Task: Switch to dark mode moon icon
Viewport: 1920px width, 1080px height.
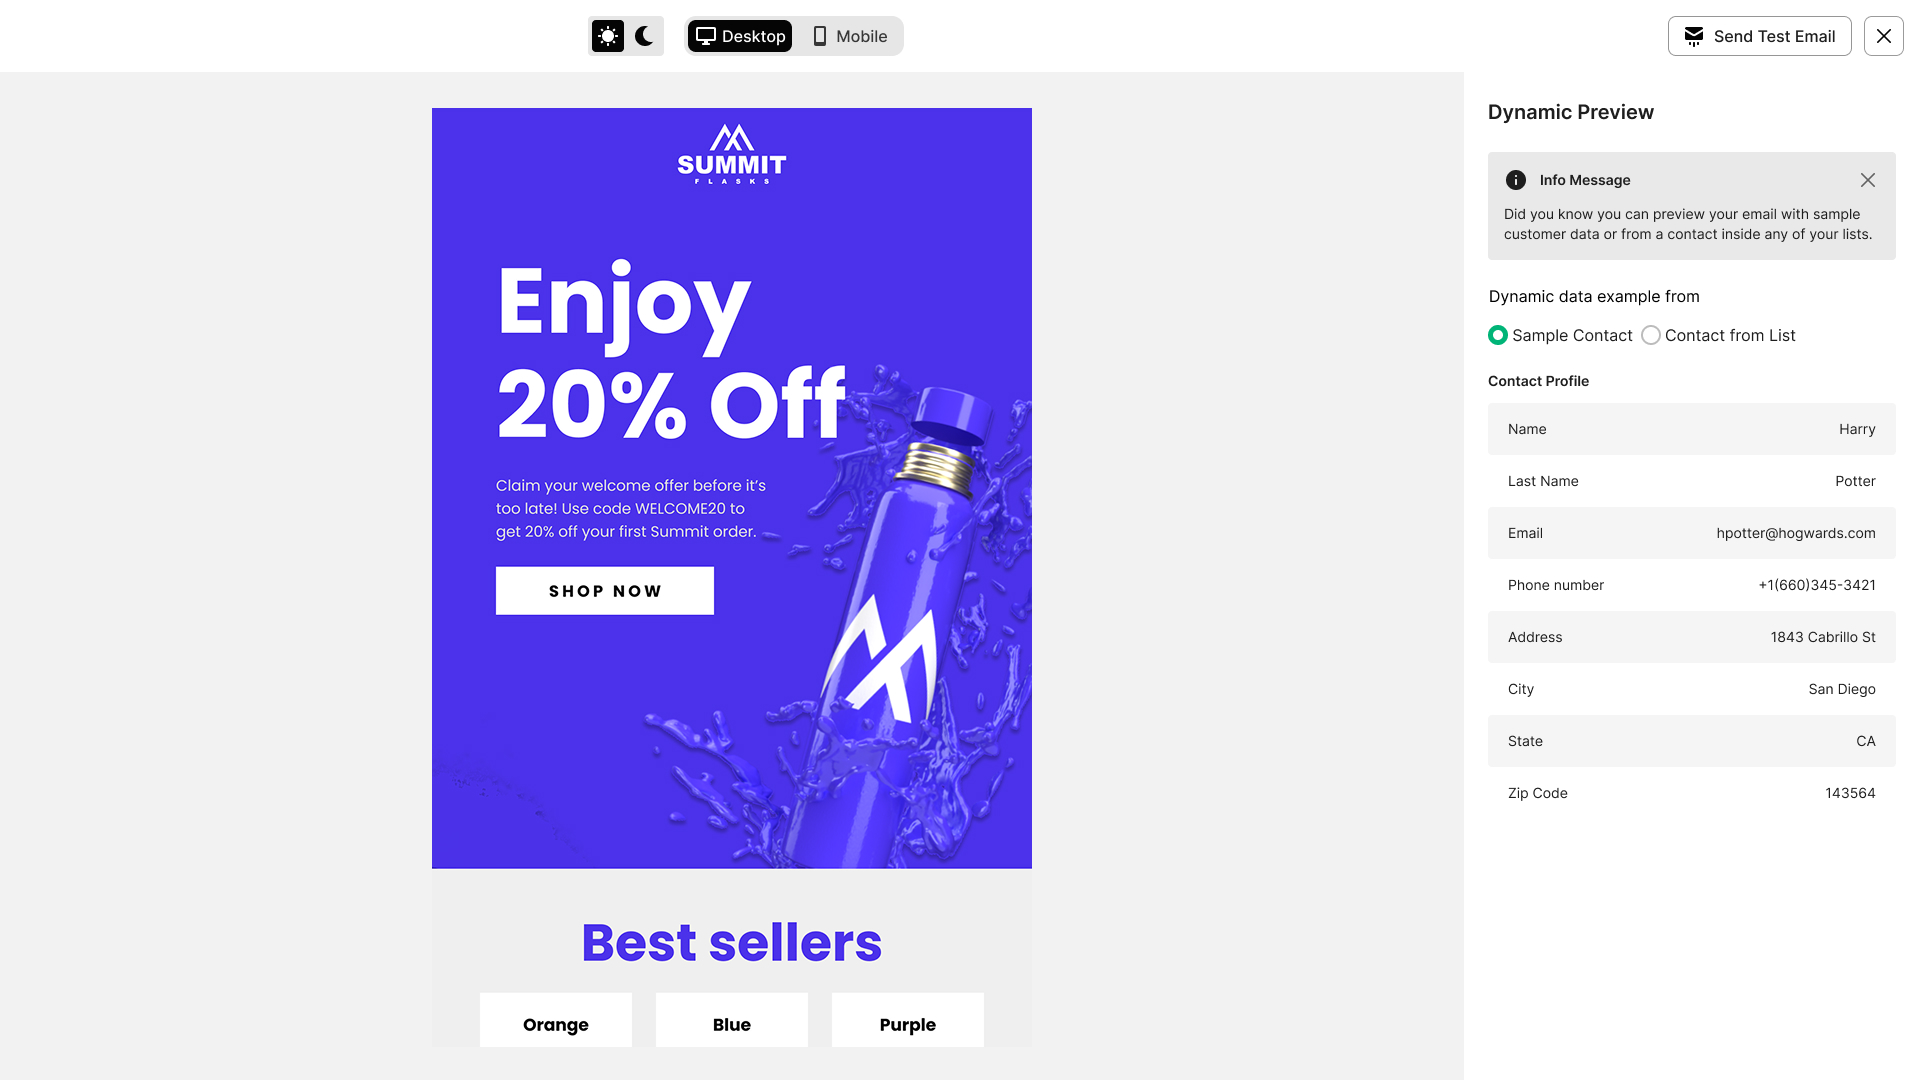Action: pyautogui.click(x=644, y=37)
